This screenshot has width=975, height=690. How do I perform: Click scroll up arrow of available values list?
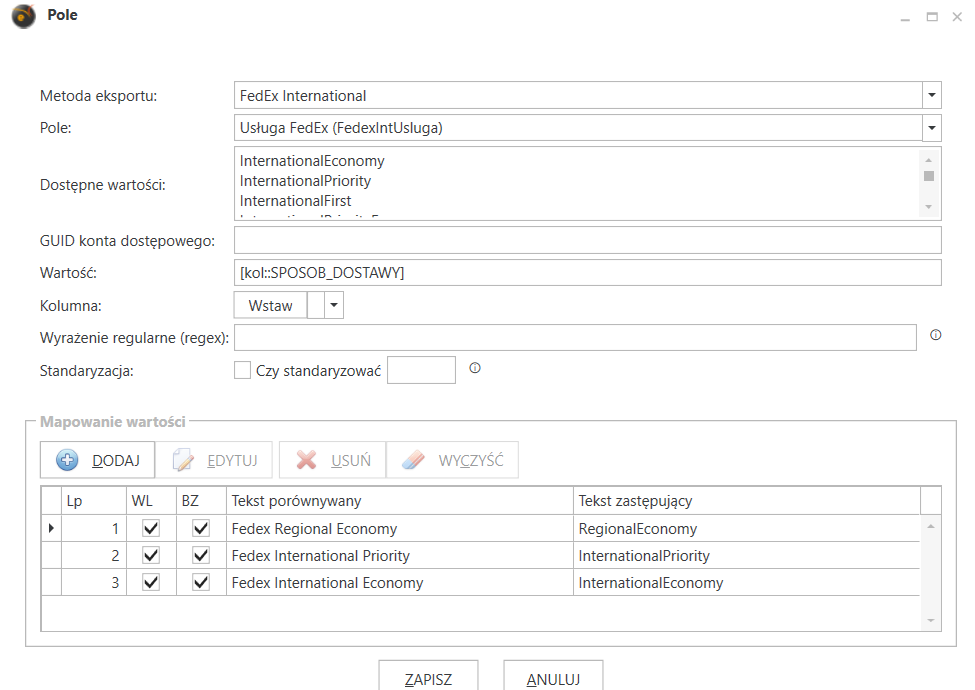coord(929,160)
